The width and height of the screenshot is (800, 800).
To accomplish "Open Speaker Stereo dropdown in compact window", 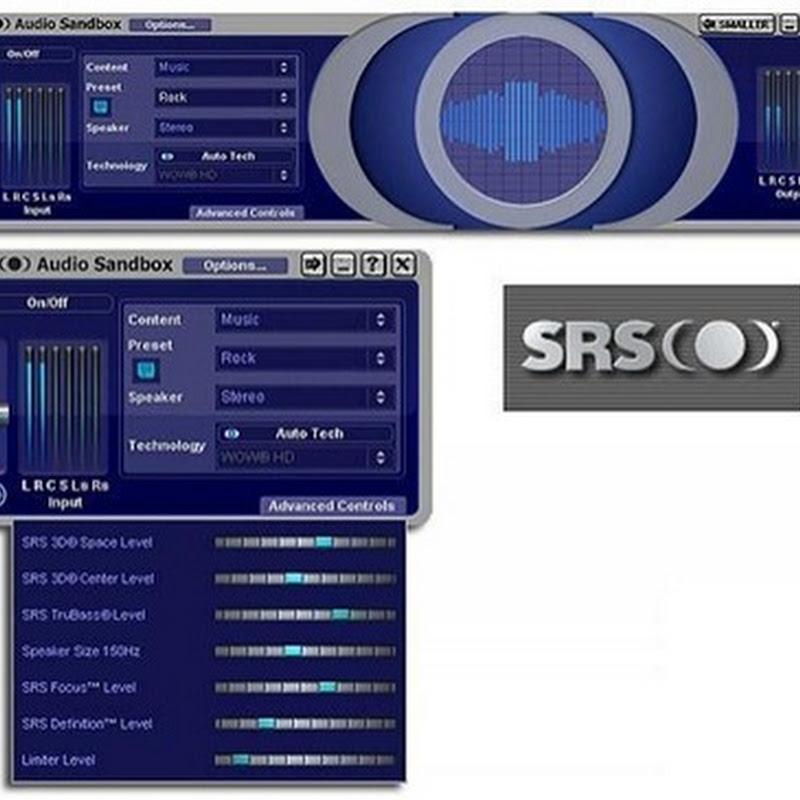I will tap(305, 397).
